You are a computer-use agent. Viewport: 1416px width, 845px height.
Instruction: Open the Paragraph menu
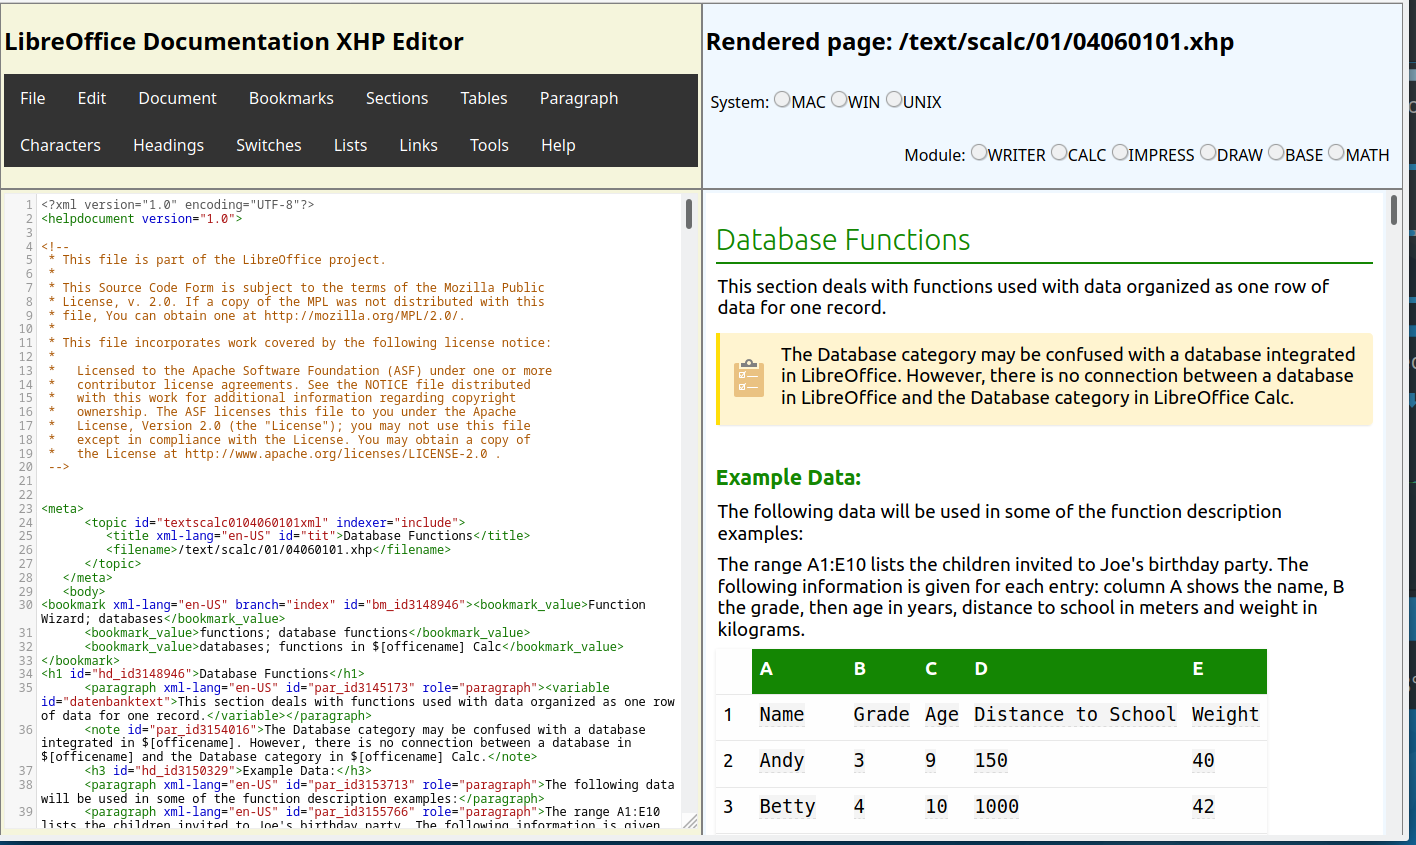tap(579, 98)
